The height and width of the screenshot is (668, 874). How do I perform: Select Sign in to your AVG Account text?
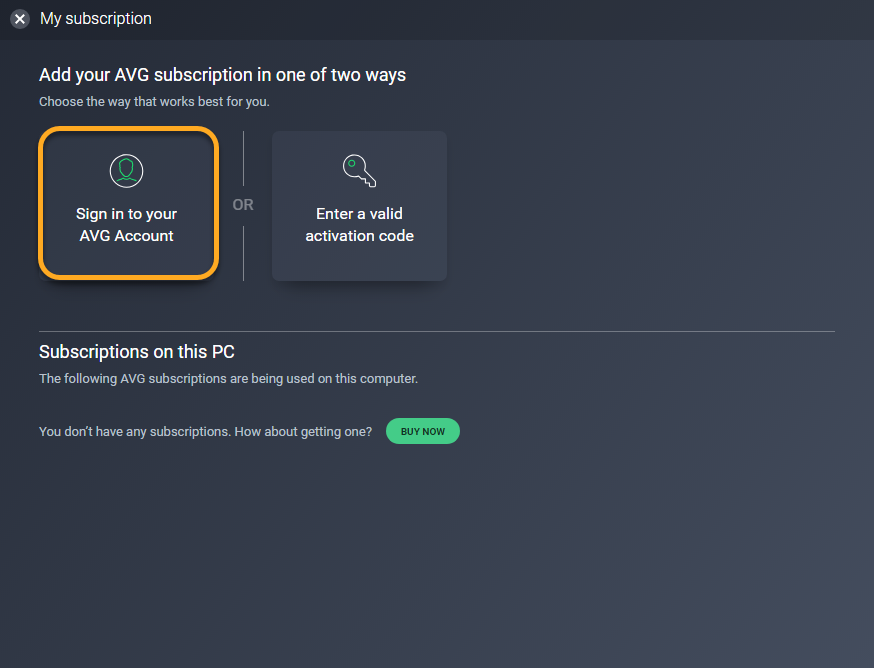(127, 225)
